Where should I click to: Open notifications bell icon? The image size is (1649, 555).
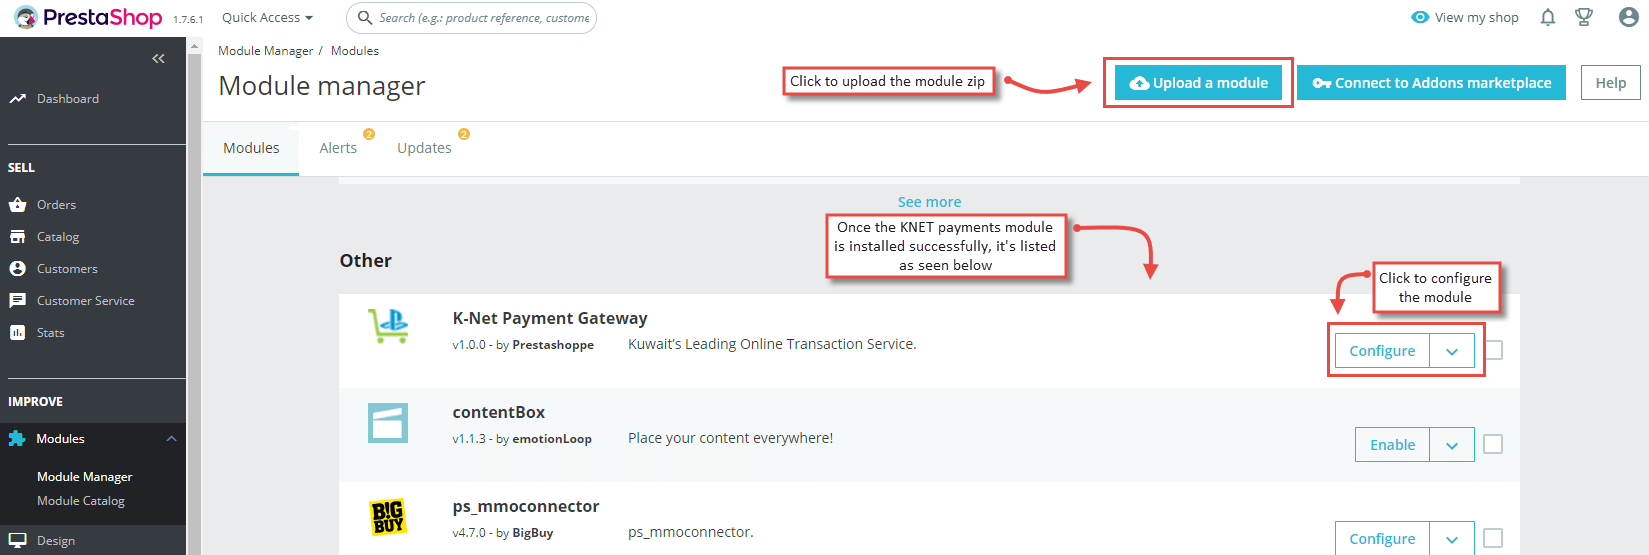click(1548, 17)
